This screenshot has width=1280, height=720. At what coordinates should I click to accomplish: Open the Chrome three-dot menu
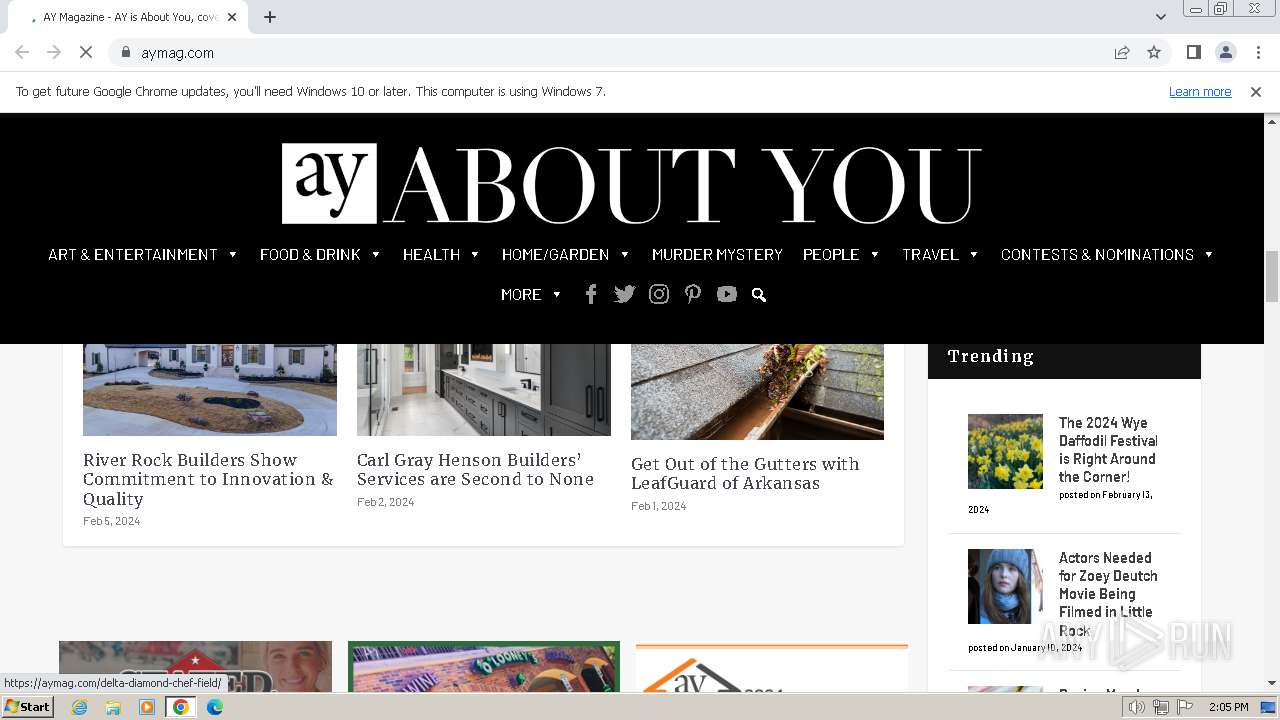[1258, 52]
